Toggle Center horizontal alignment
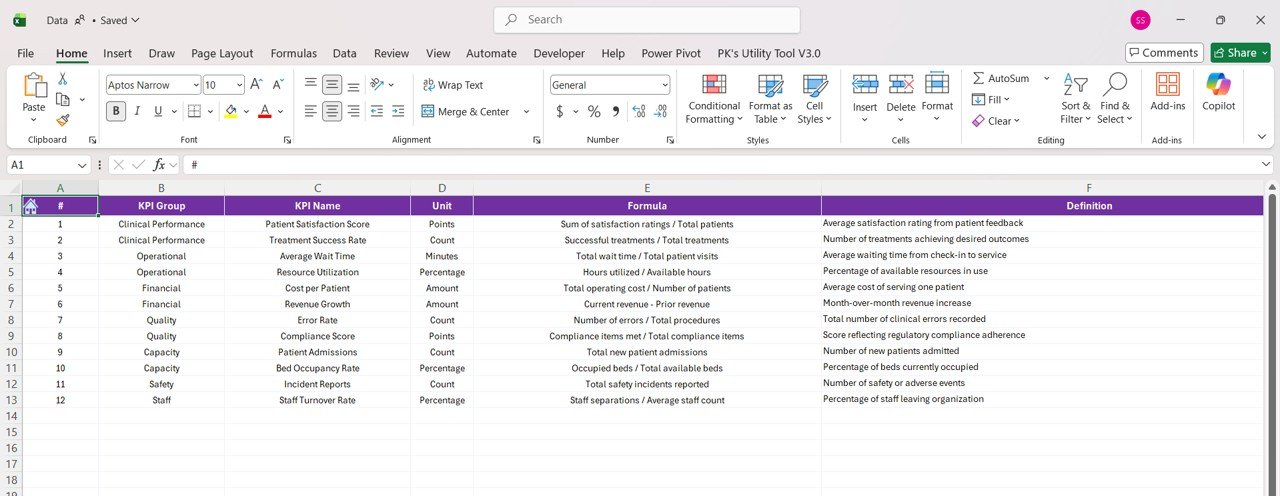The width and height of the screenshot is (1280, 496). [x=332, y=111]
